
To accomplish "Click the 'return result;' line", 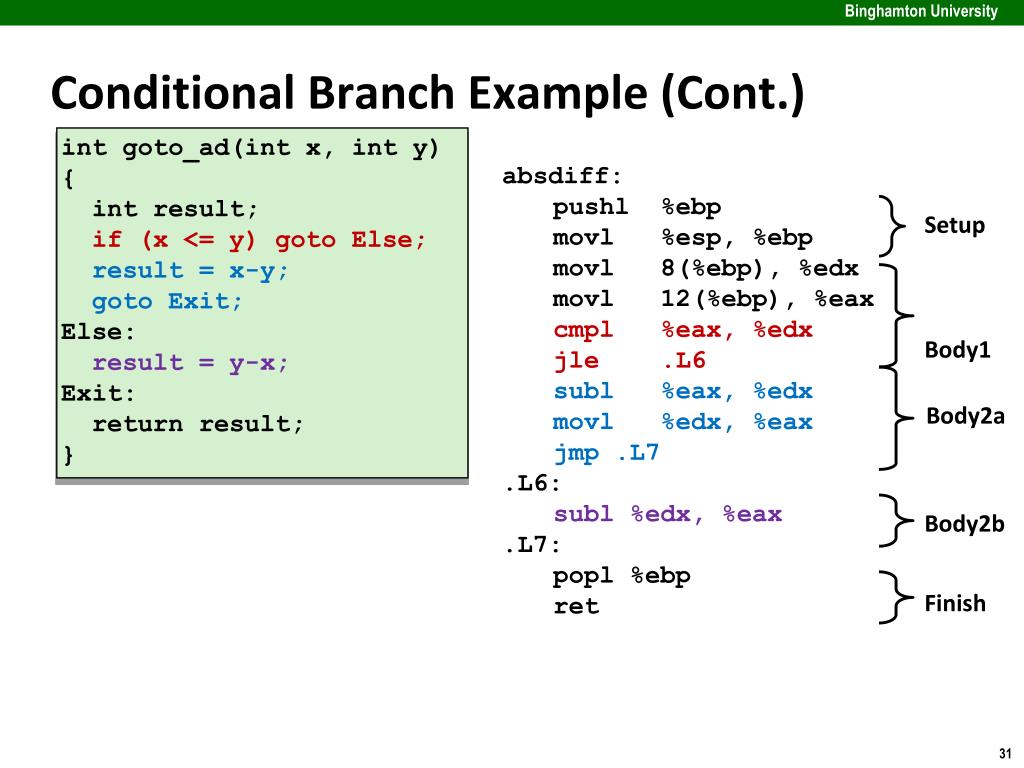I will coord(198,424).
